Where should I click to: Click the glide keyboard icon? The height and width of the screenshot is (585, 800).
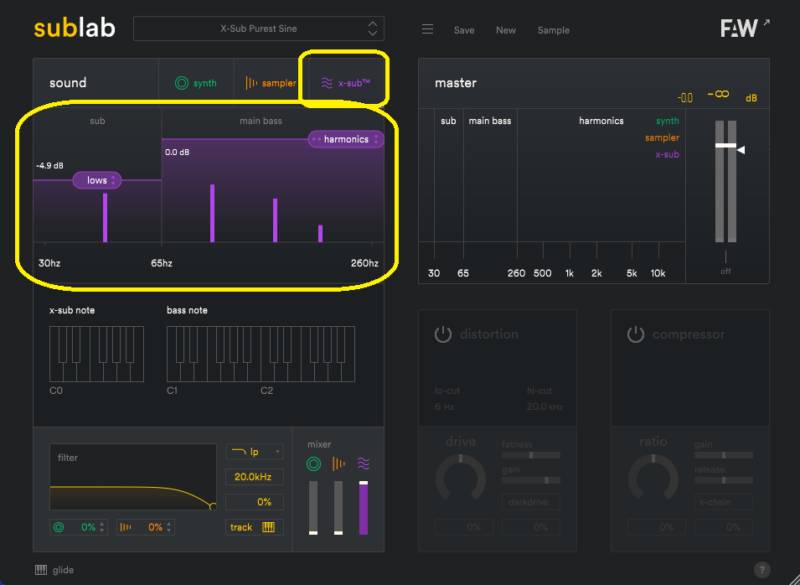[x=41, y=570]
